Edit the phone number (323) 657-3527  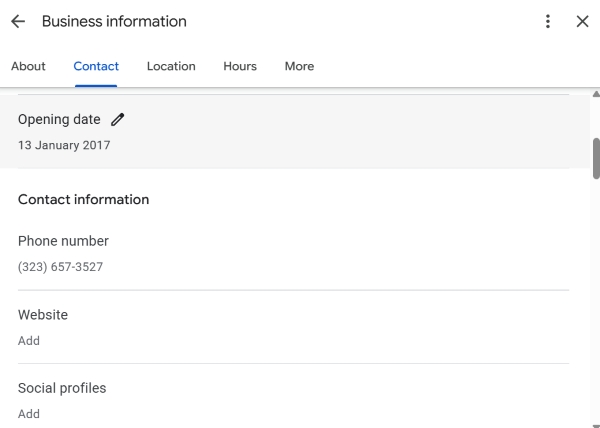coord(60,267)
